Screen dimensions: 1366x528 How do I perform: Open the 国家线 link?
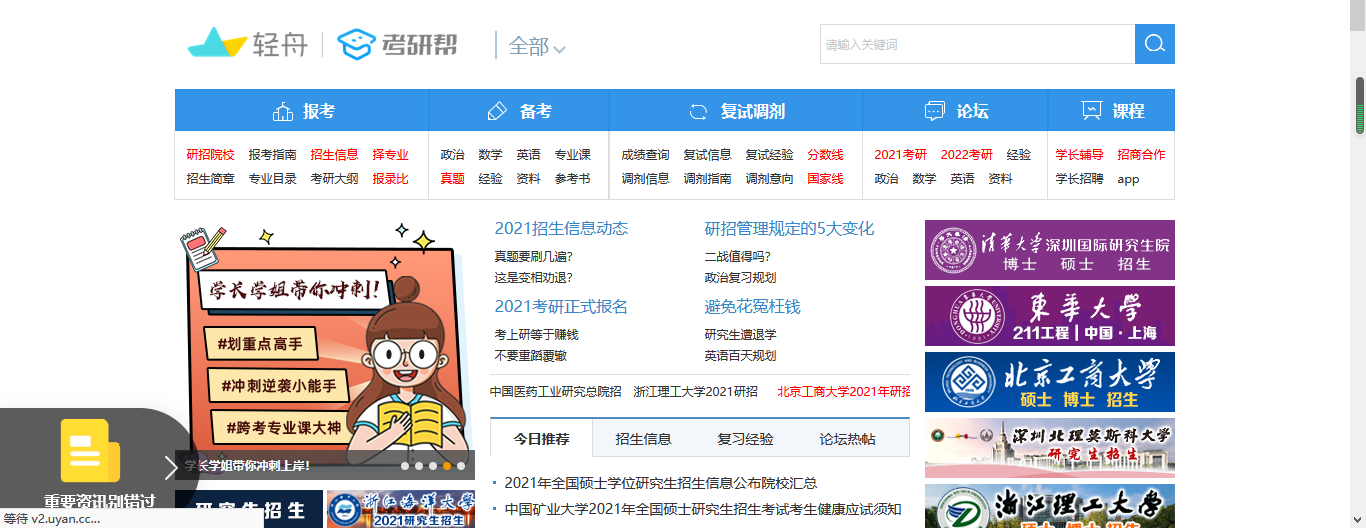tap(825, 179)
